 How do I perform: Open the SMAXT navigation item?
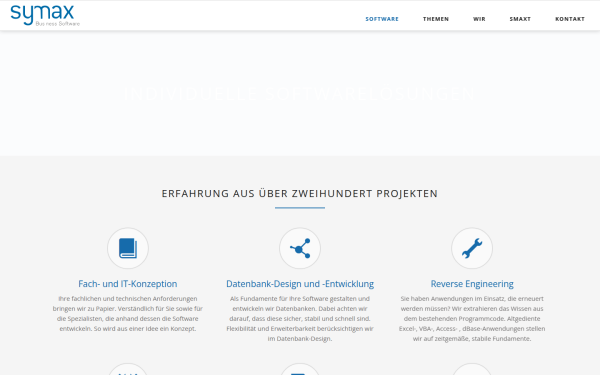tap(520, 19)
